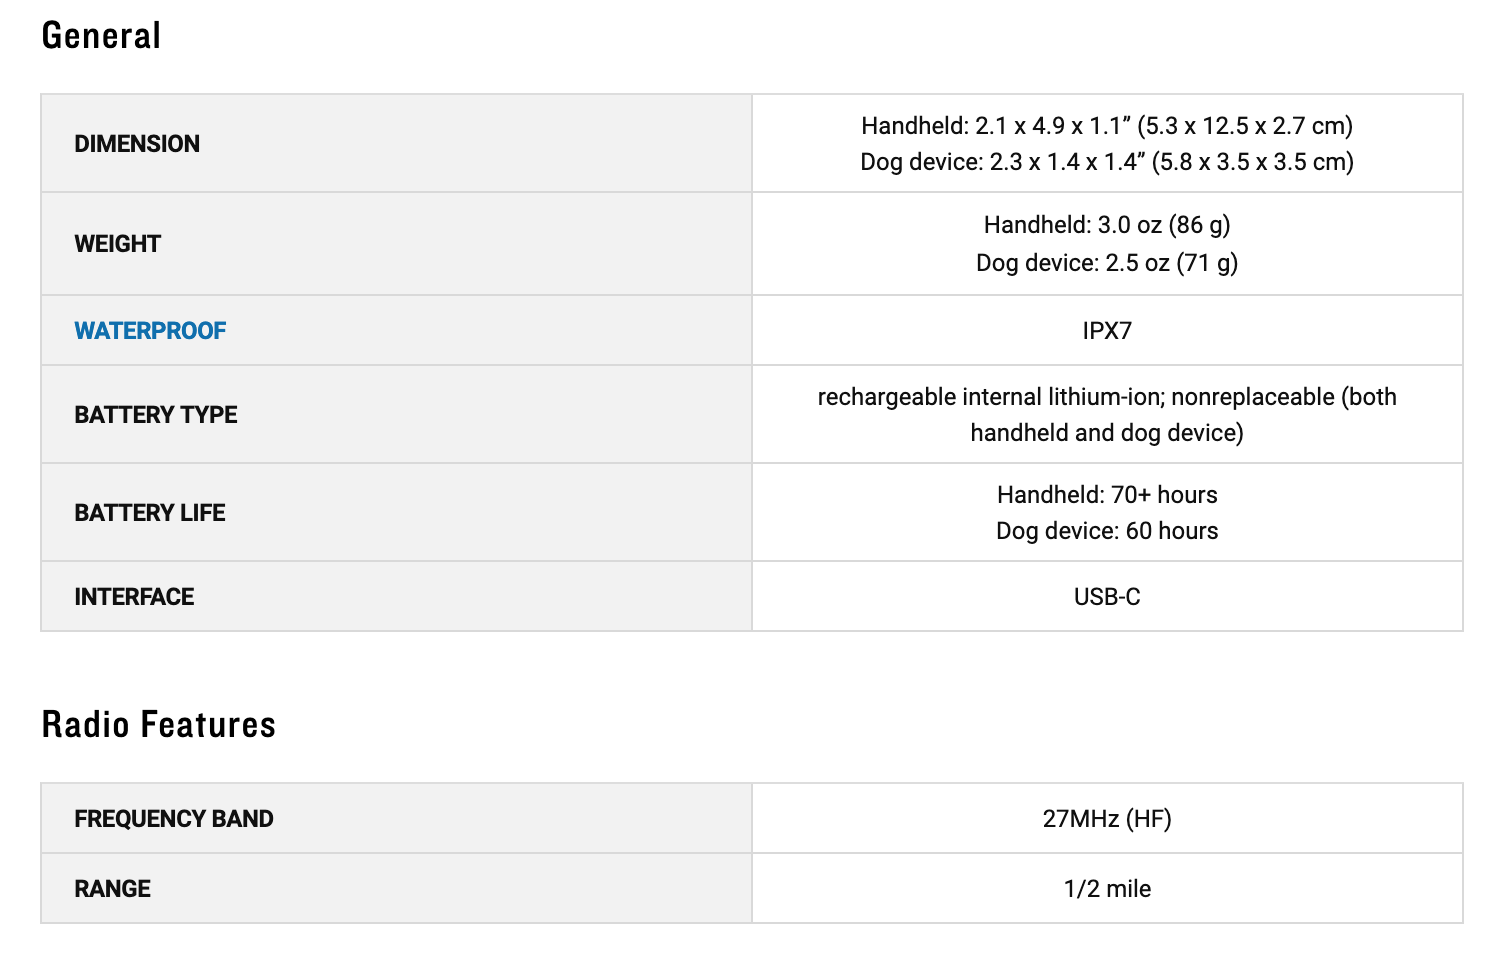The image size is (1502, 962).
Task: Select the dog device weight 2.5 oz text
Action: click(1107, 263)
